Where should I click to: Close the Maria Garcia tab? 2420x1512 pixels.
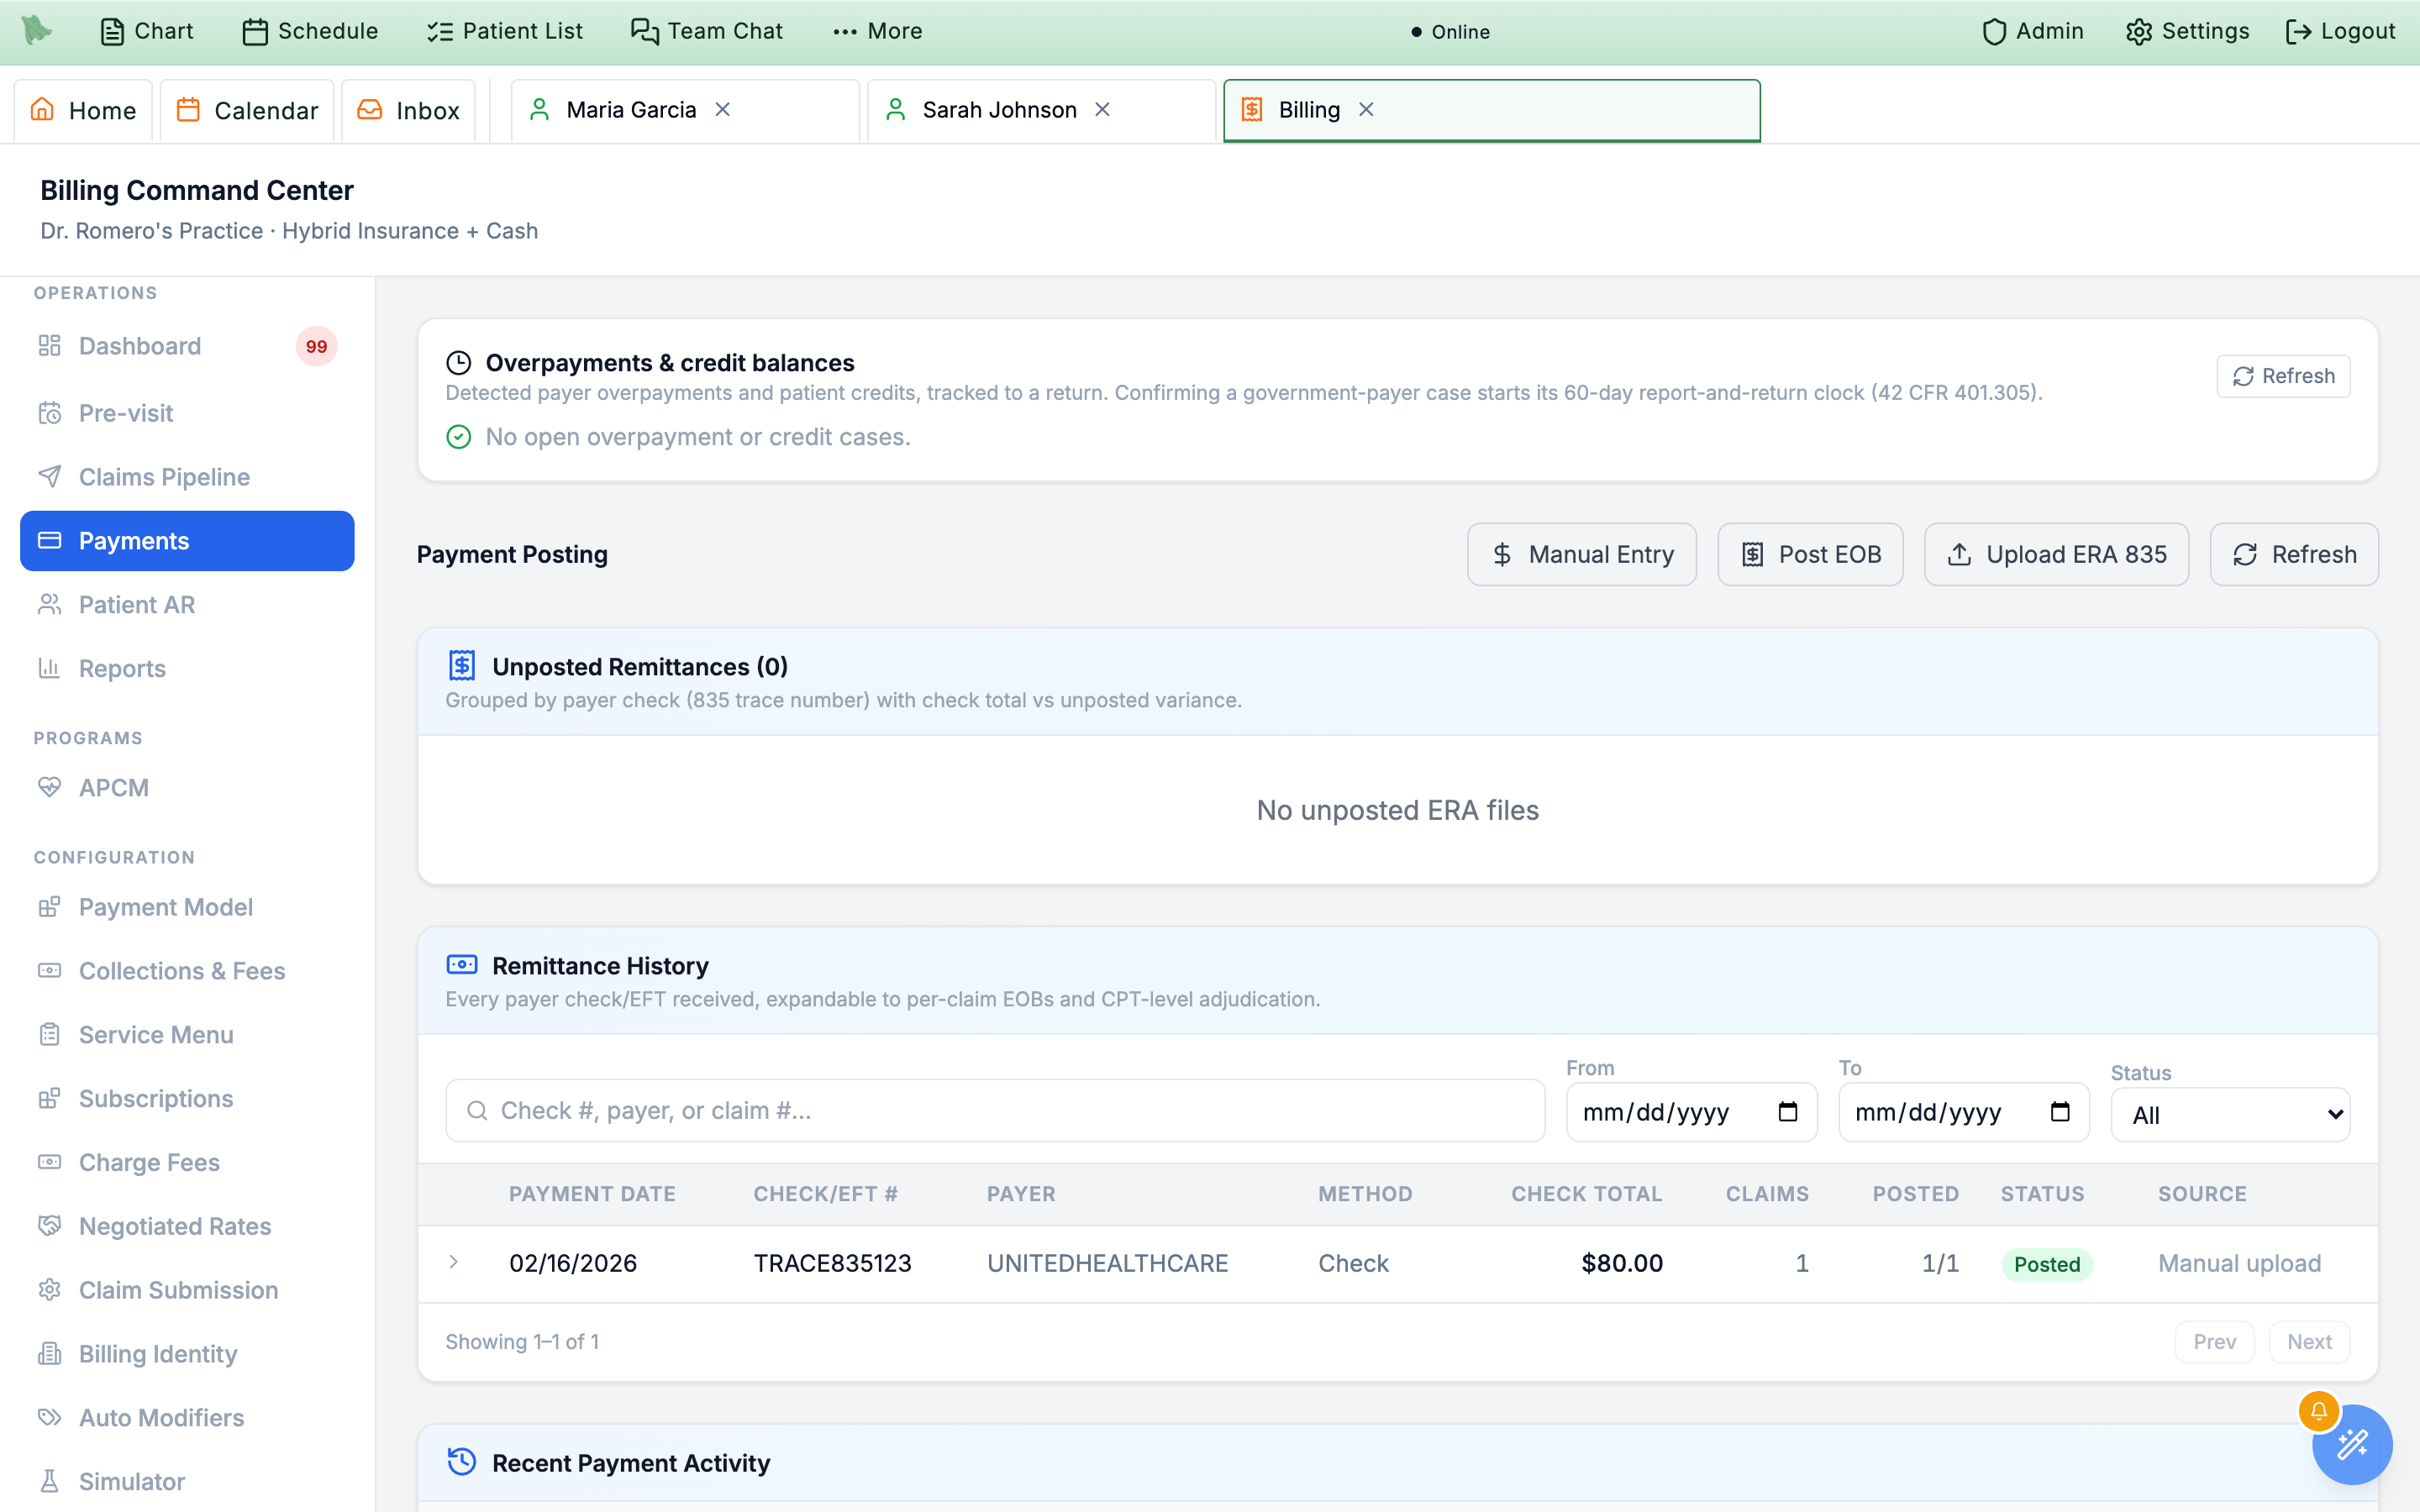click(723, 110)
